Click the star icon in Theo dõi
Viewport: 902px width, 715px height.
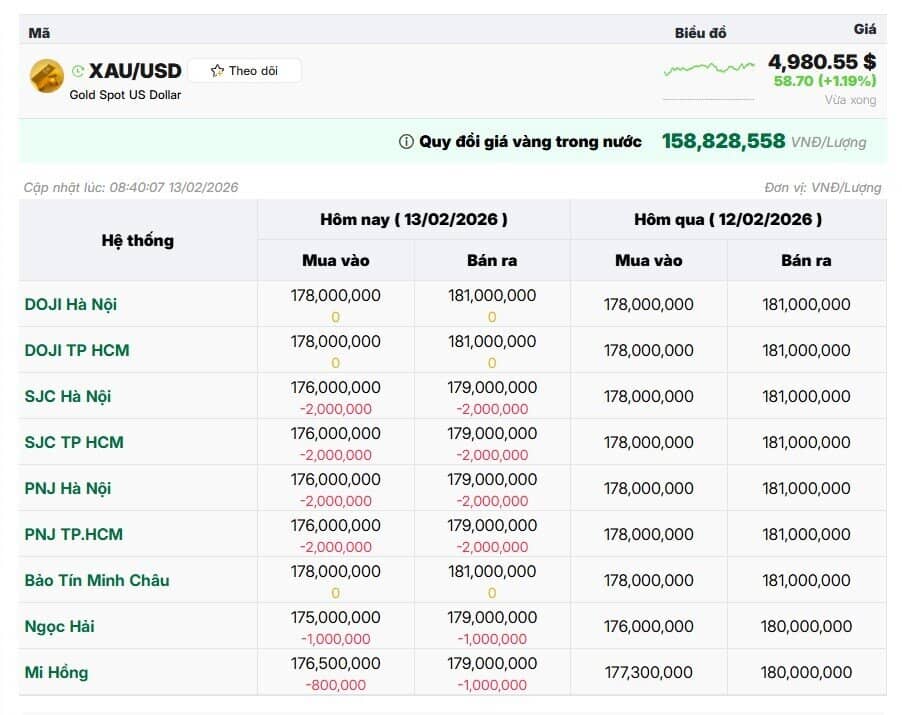pyautogui.click(x=217, y=71)
